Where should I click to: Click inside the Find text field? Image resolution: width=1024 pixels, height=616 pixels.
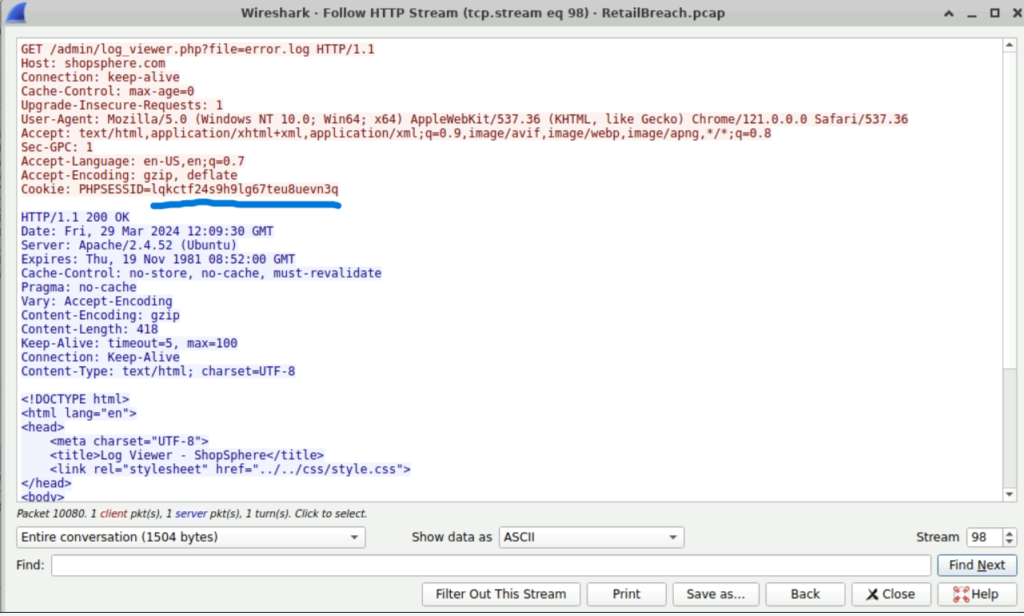(490, 565)
